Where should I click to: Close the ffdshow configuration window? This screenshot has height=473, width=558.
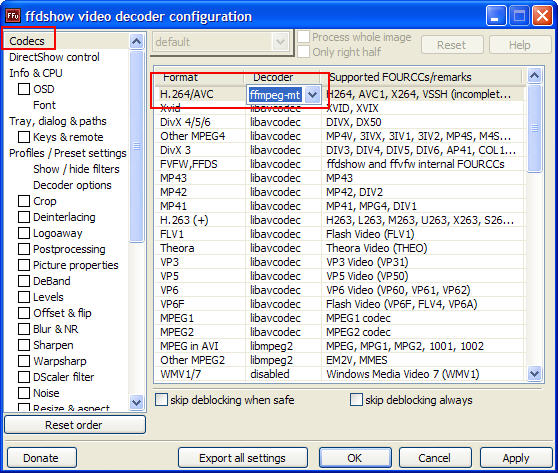(x=542, y=16)
